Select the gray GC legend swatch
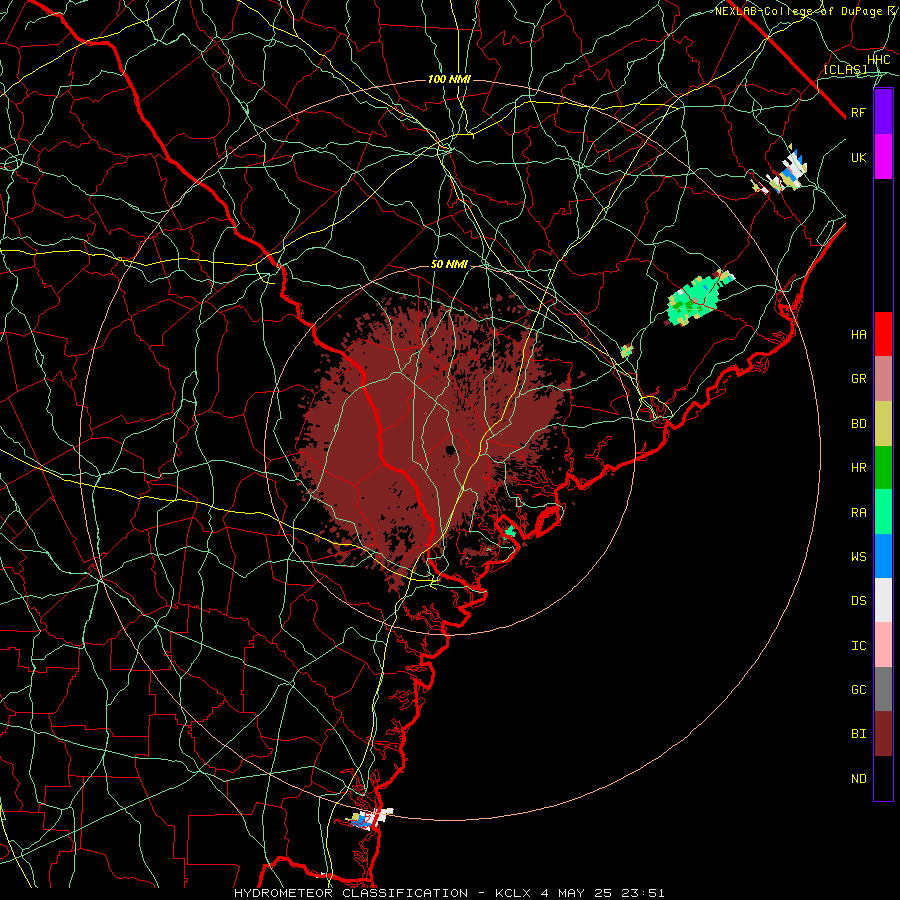 [883, 689]
